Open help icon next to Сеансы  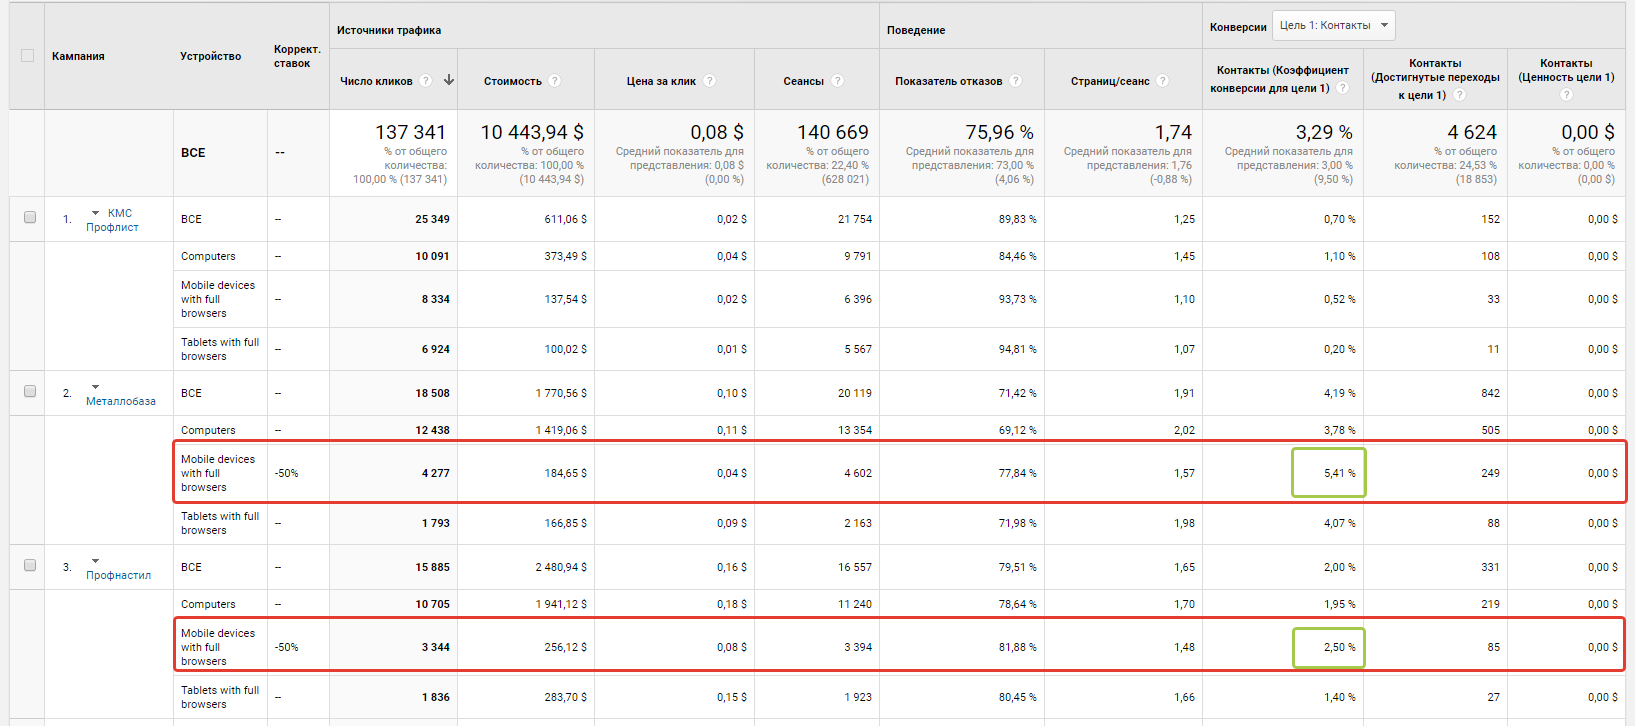[x=837, y=81]
